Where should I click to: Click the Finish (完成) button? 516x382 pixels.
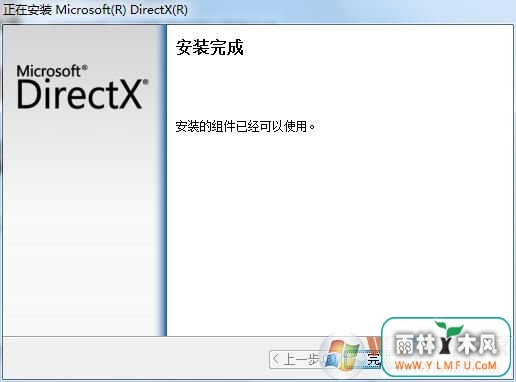[x=363, y=360]
